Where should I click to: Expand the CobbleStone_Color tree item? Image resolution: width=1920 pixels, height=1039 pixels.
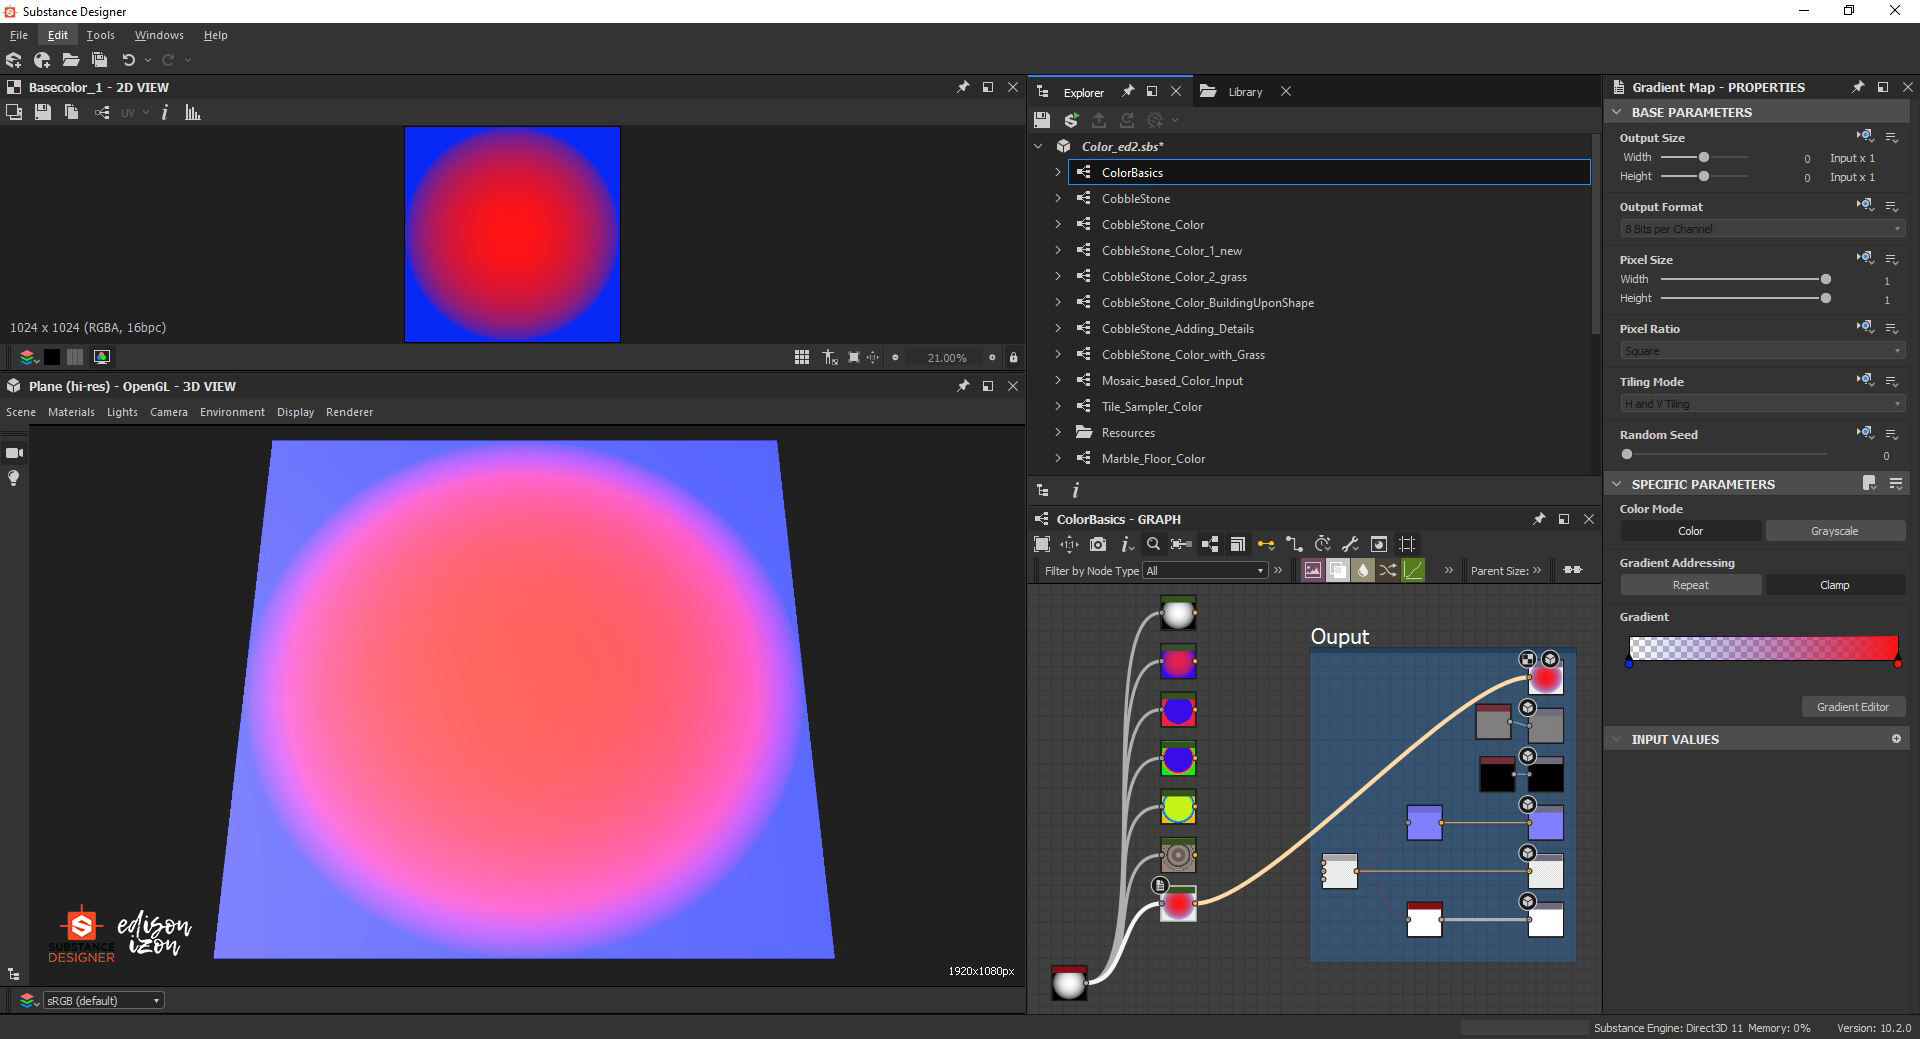point(1059,224)
